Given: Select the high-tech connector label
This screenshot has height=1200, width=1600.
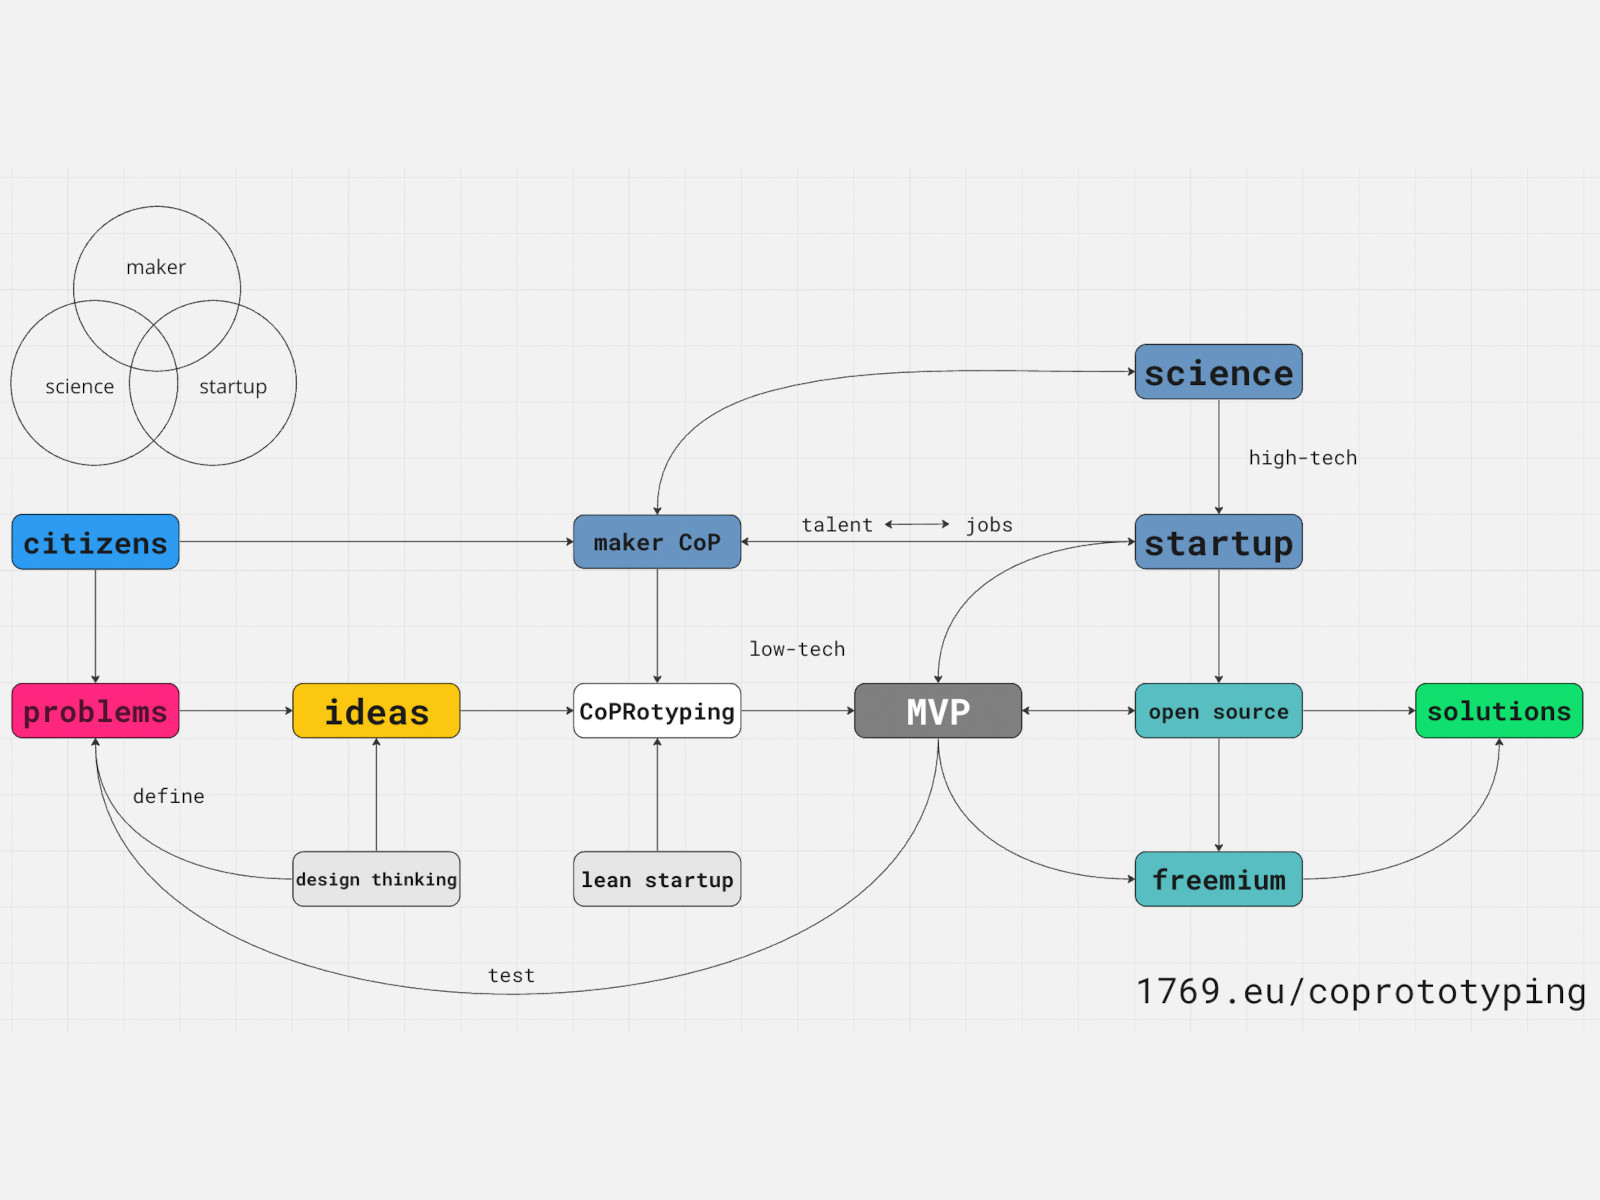Looking at the screenshot, I should (1302, 458).
